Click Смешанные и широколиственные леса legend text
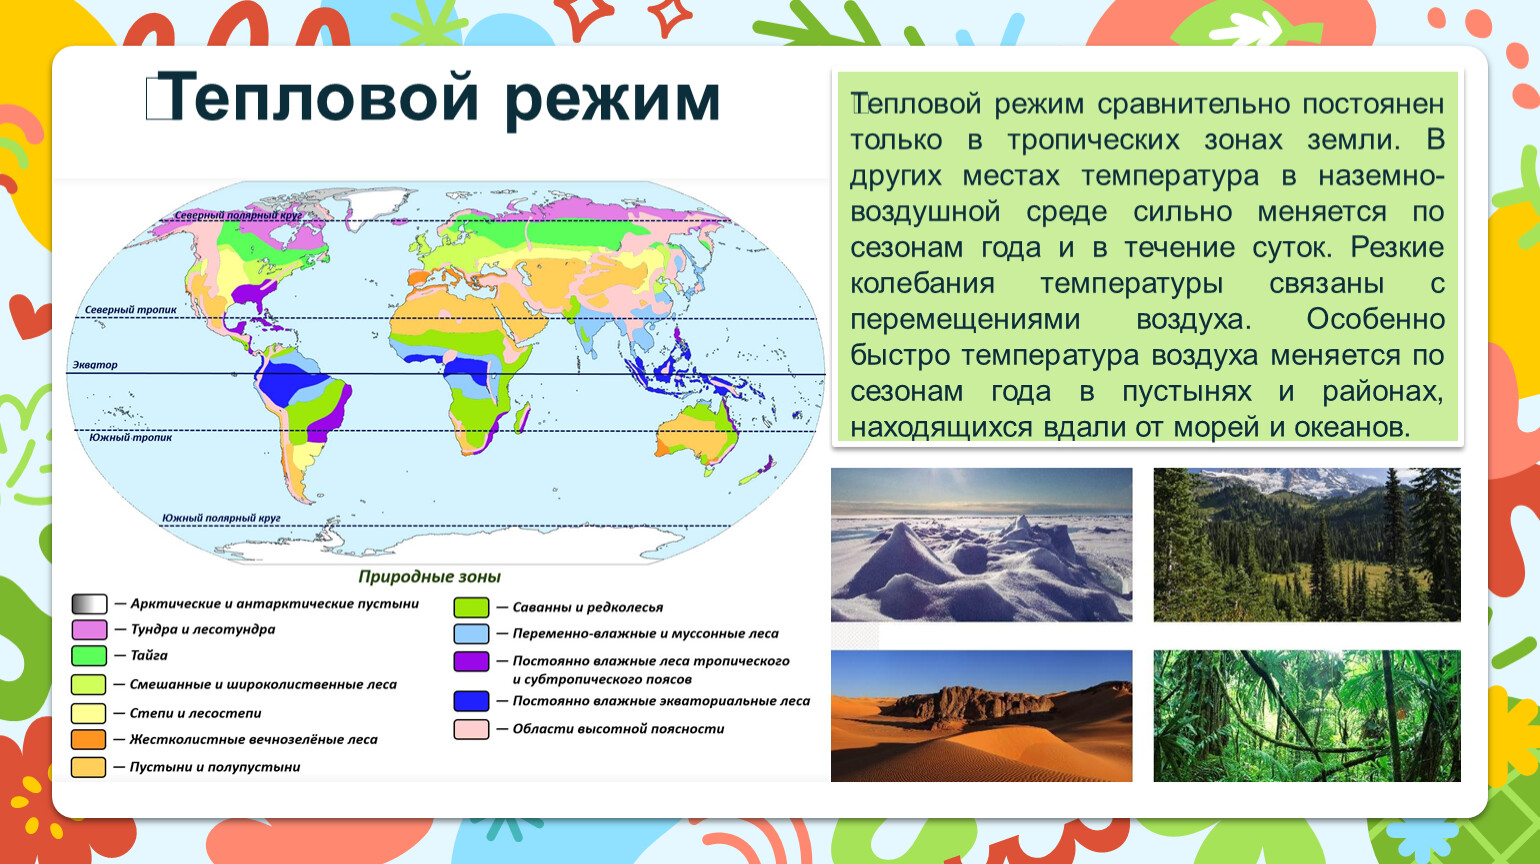Screen dimensions: 1540x864 (263, 685)
